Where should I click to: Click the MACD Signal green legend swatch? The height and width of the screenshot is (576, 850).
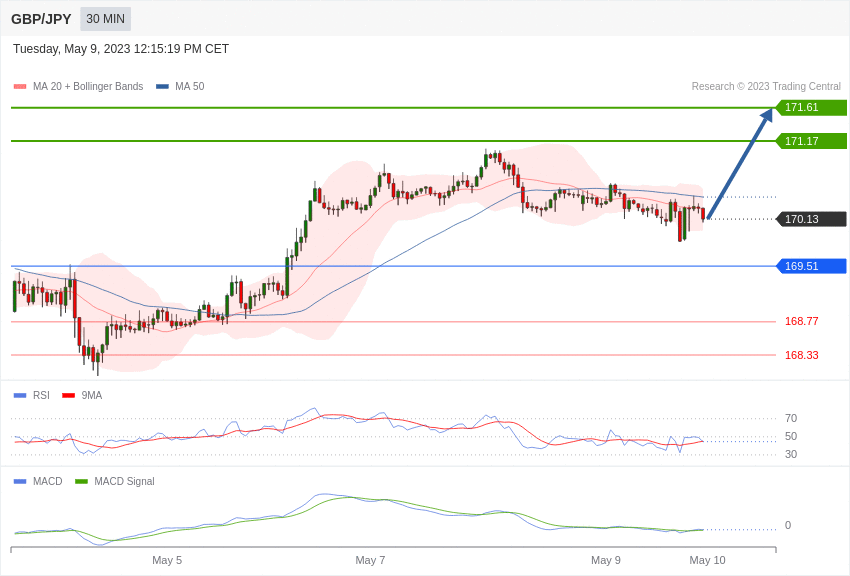click(x=81, y=481)
